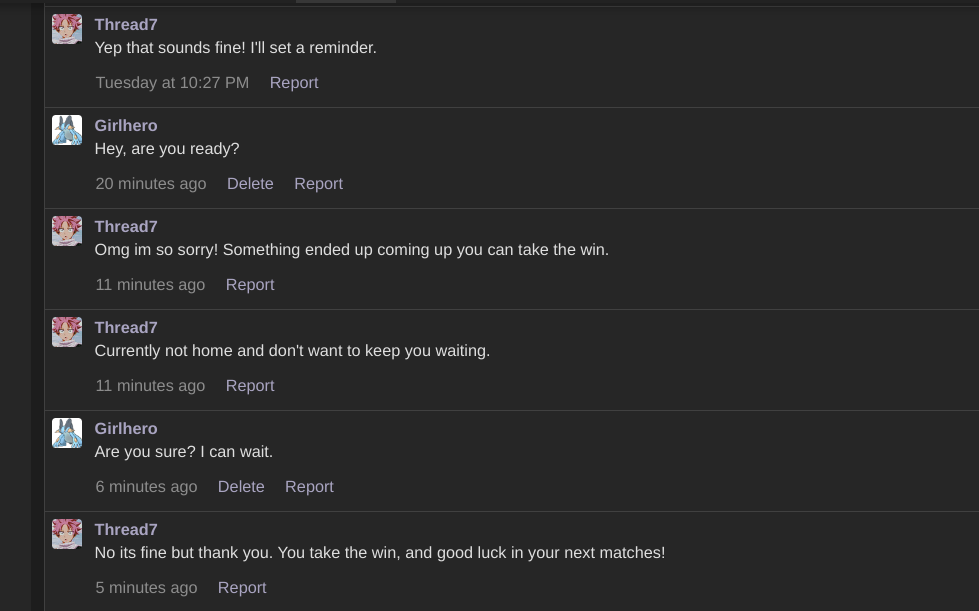Click the "Tuesday at 10:27 PM" timestamp

tap(172, 83)
